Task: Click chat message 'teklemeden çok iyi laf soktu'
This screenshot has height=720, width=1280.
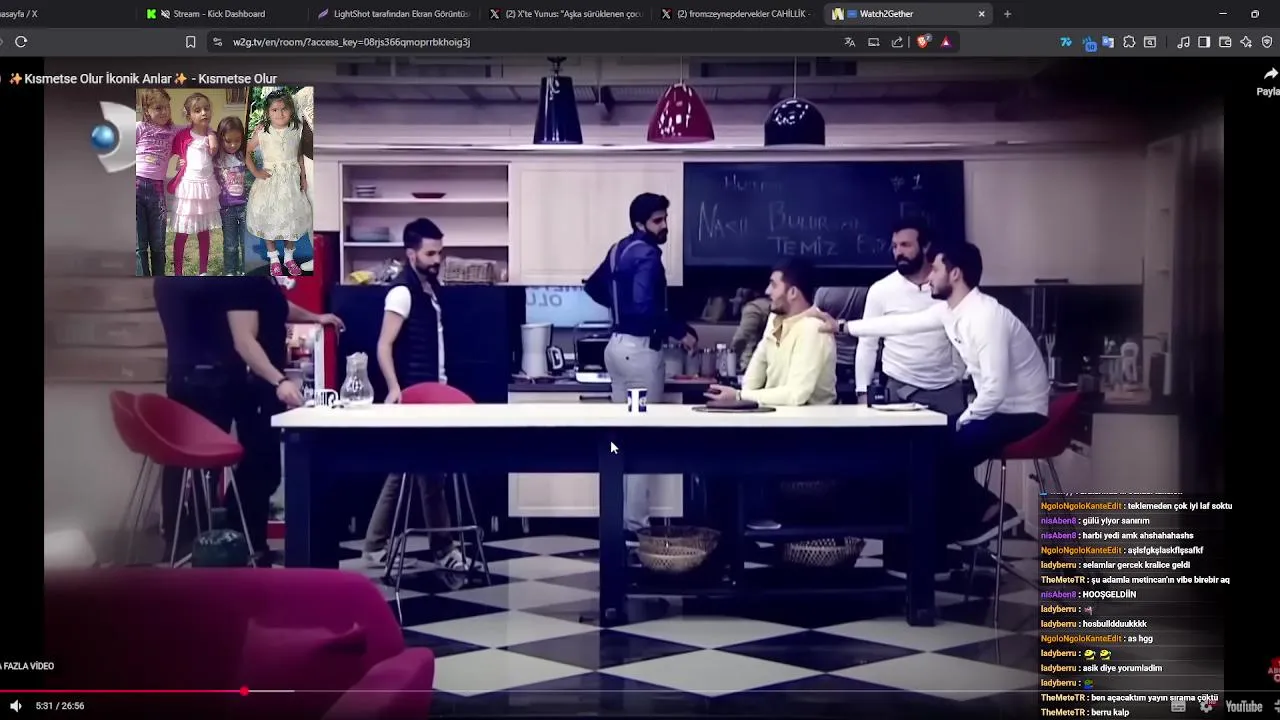Action: pyautogui.click(x=1178, y=506)
